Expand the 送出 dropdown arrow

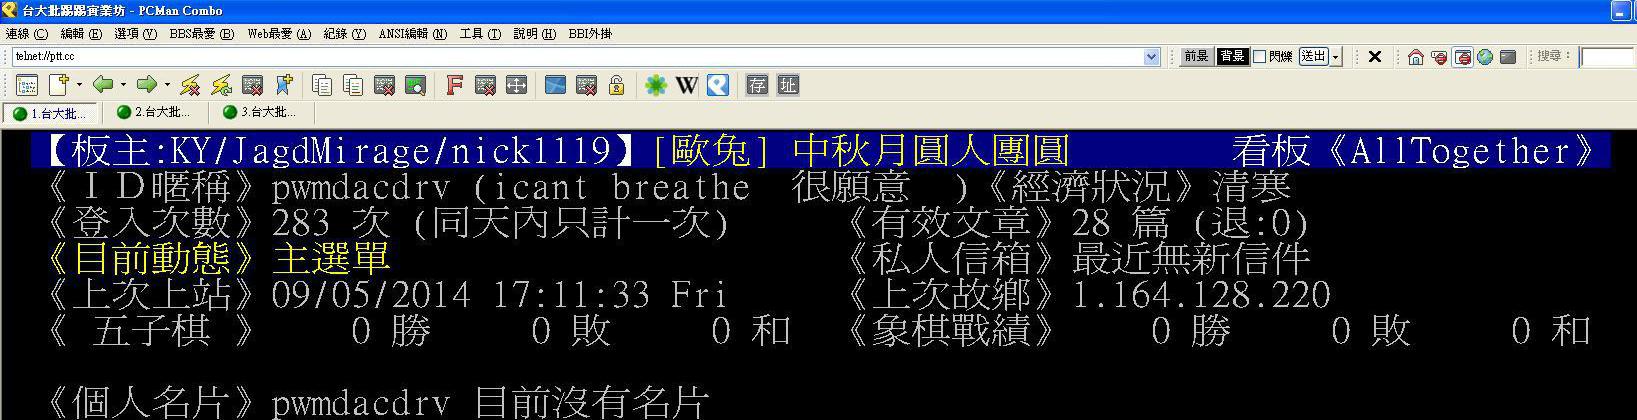pyautogui.click(x=1336, y=57)
